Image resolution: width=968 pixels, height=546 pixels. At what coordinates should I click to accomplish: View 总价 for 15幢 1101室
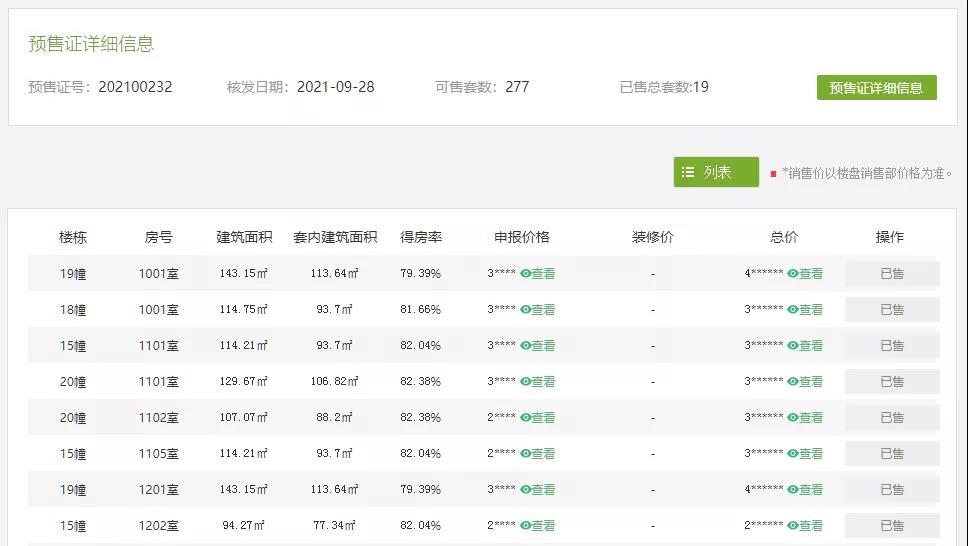[x=805, y=346]
